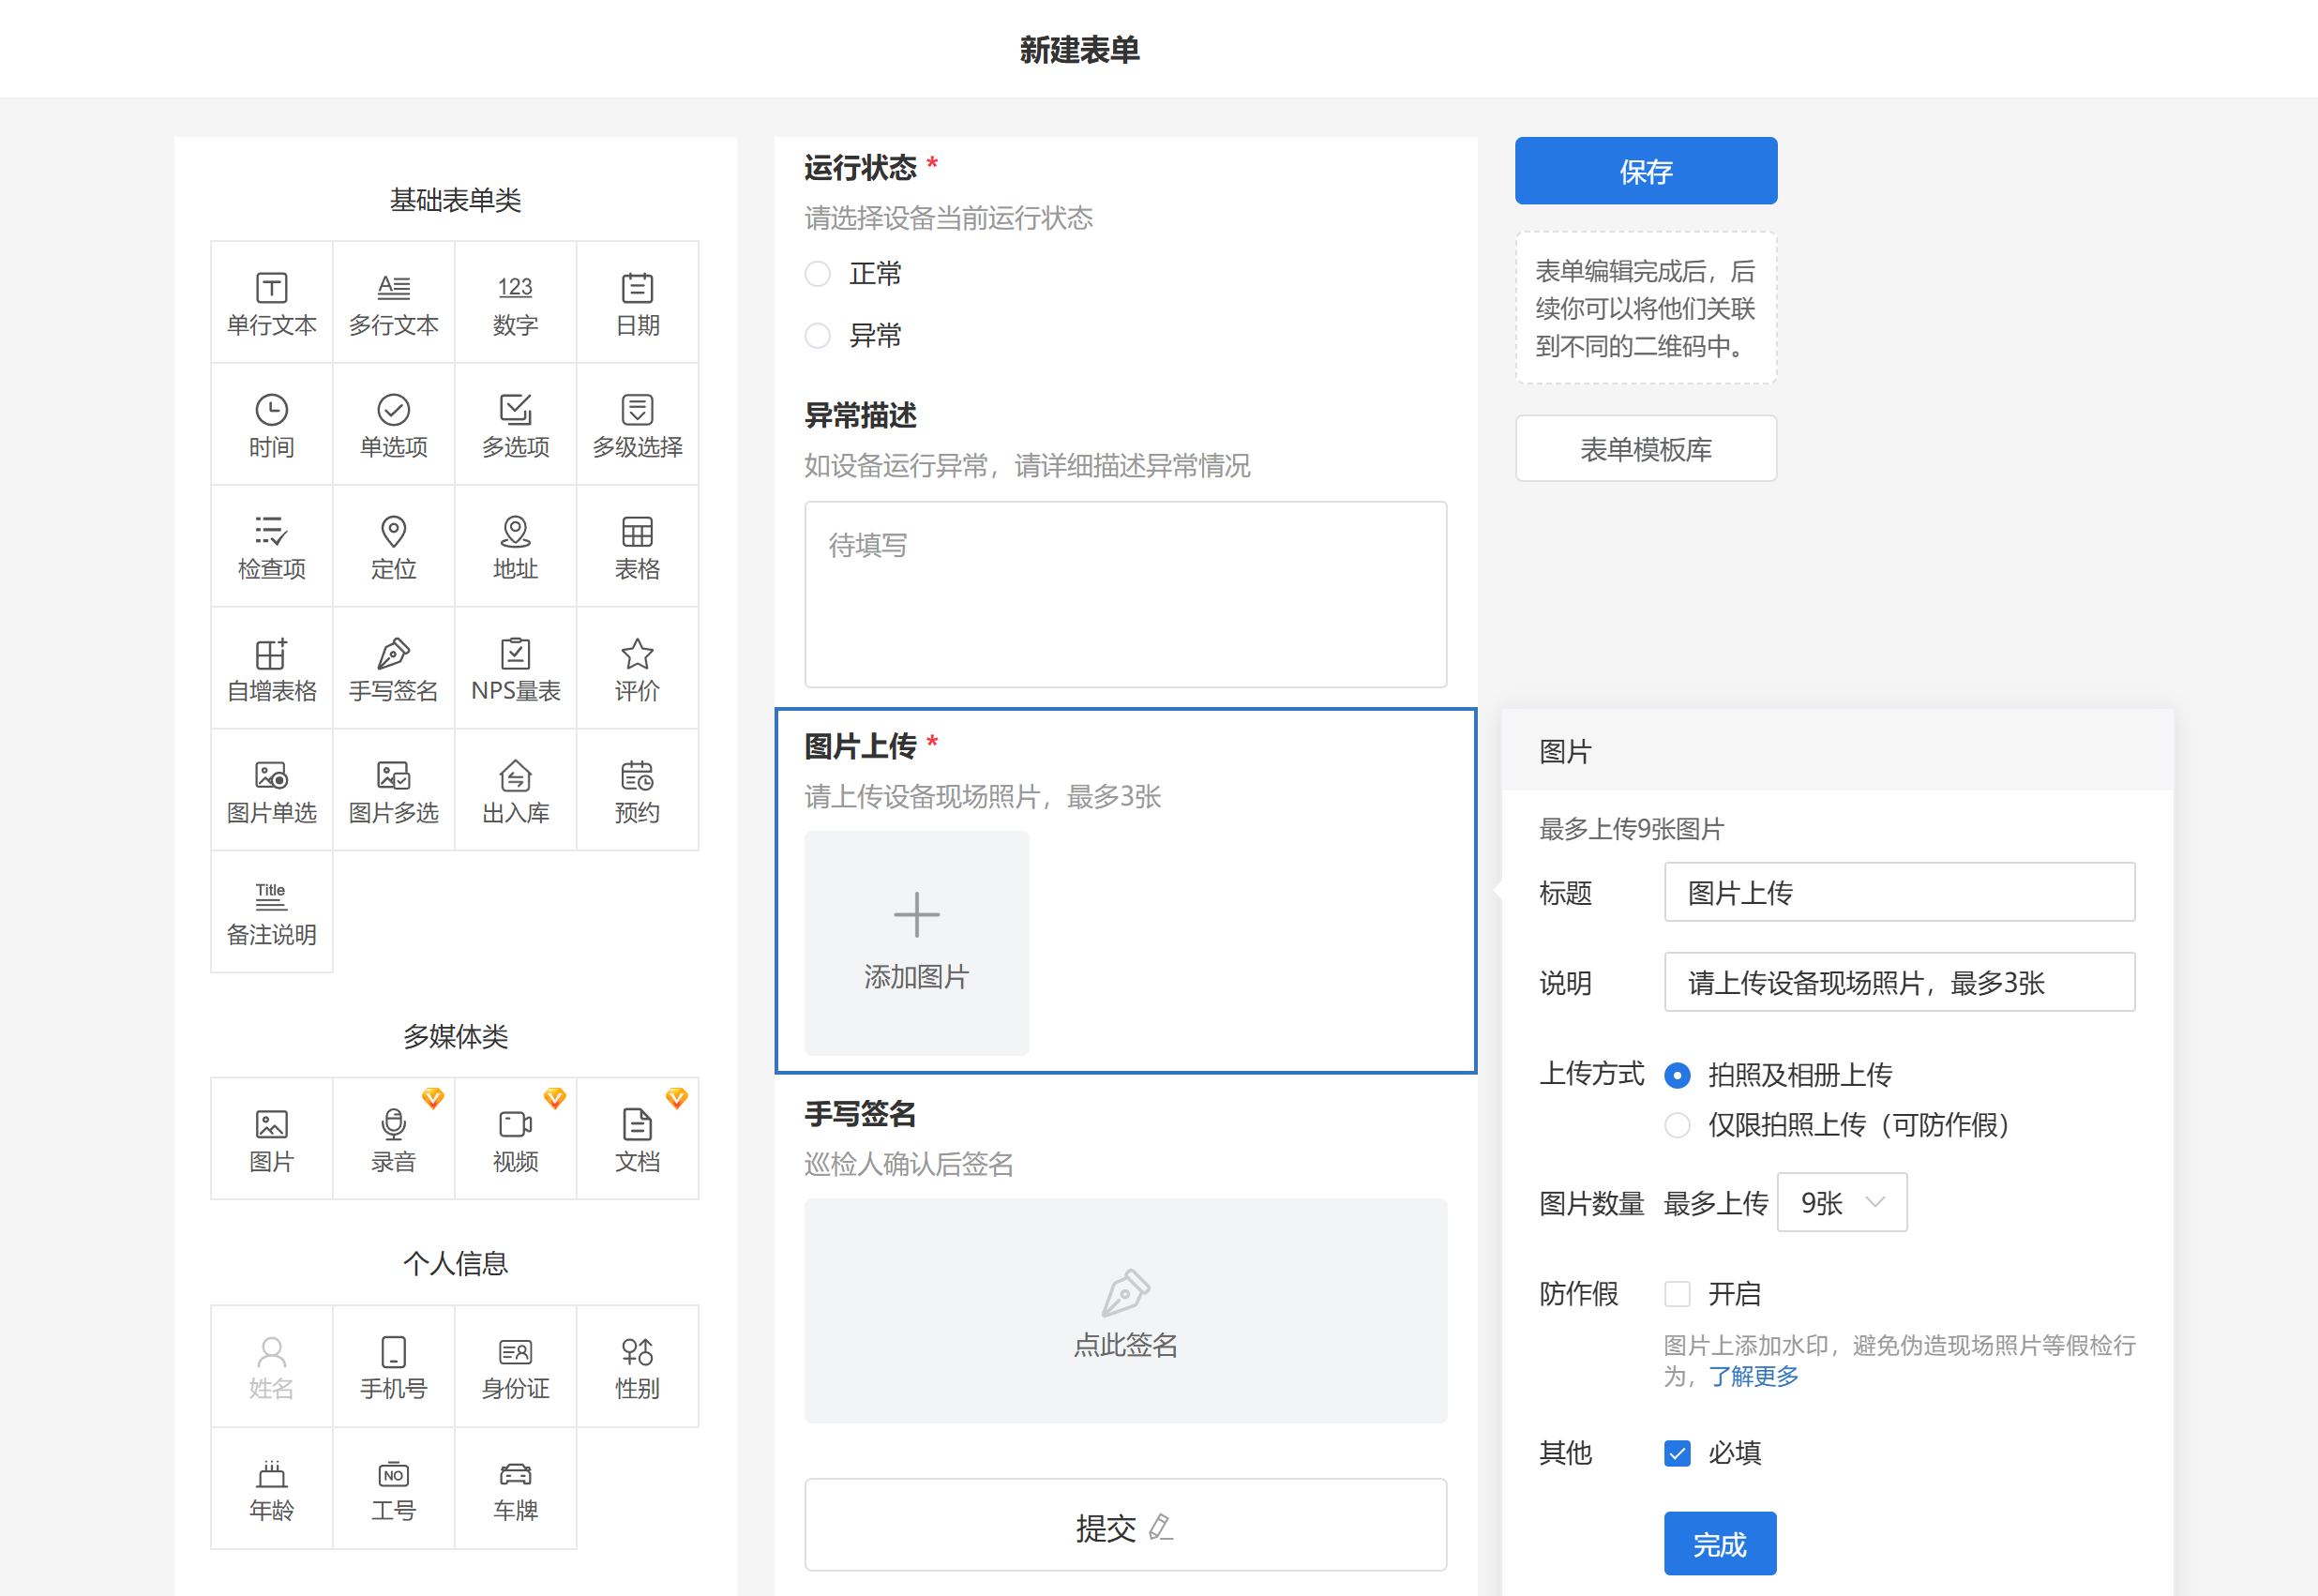The width and height of the screenshot is (2318, 1596).
Task: Open the 表单模板库 template library
Action: (1645, 449)
